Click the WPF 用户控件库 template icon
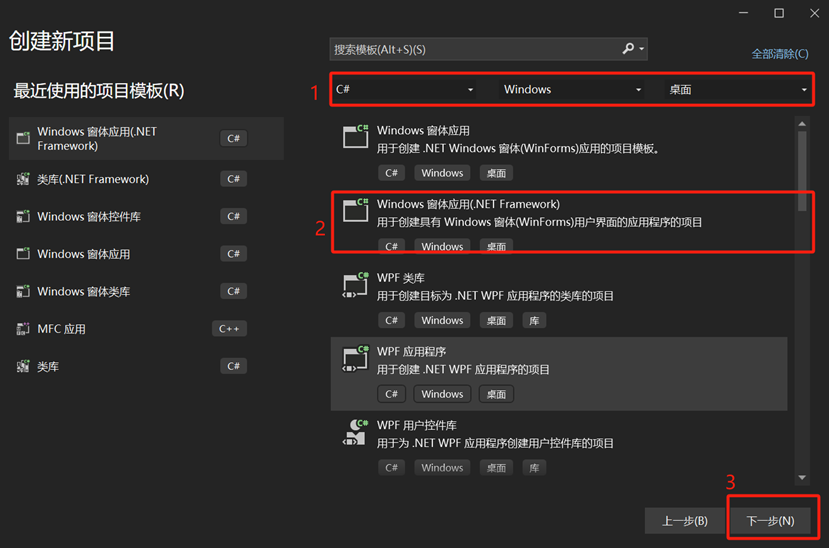Viewport: 829px width, 548px height. click(355, 432)
